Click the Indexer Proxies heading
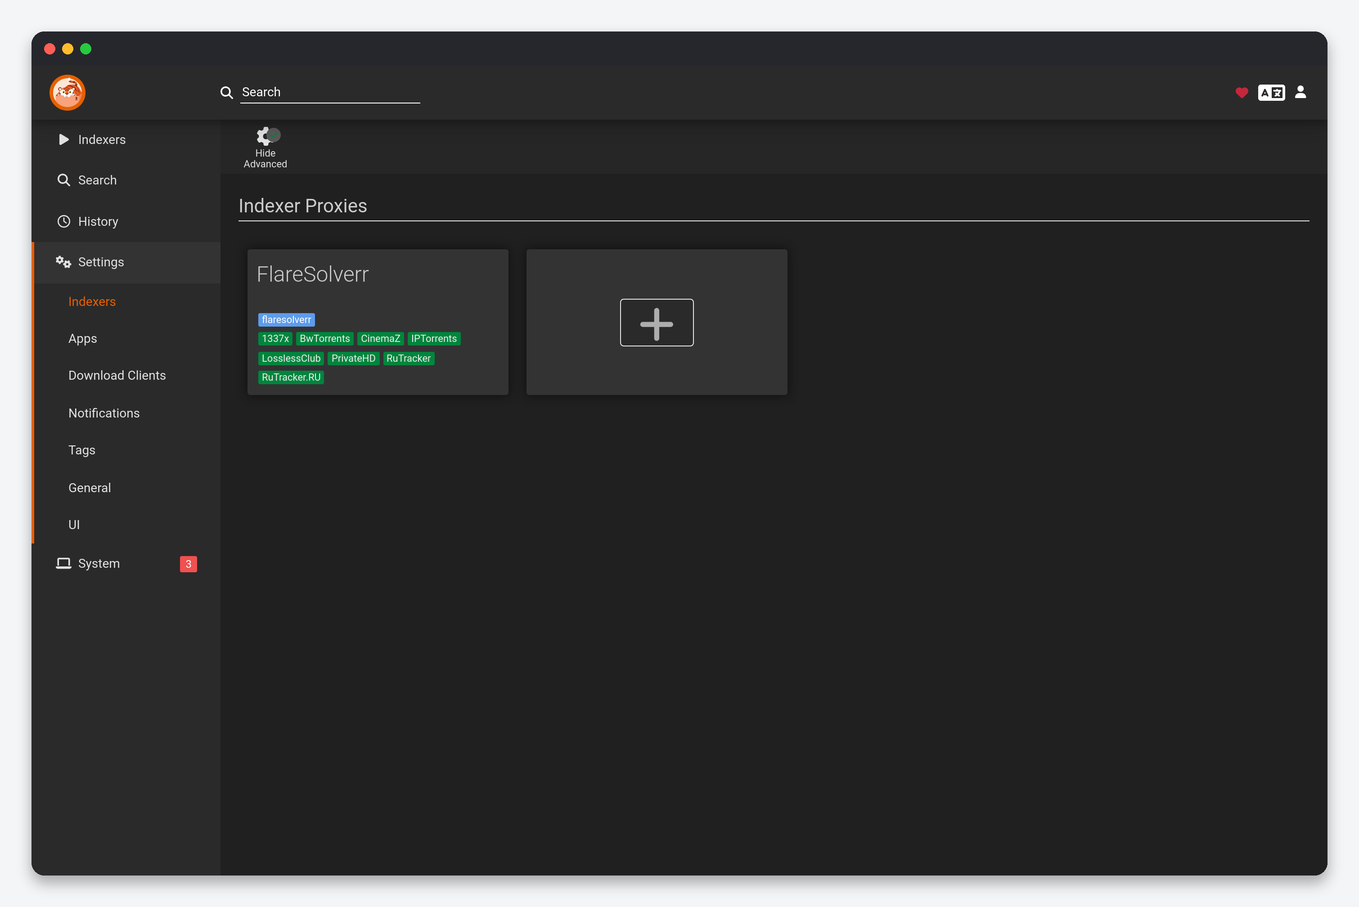This screenshot has height=907, width=1359. [x=303, y=206]
